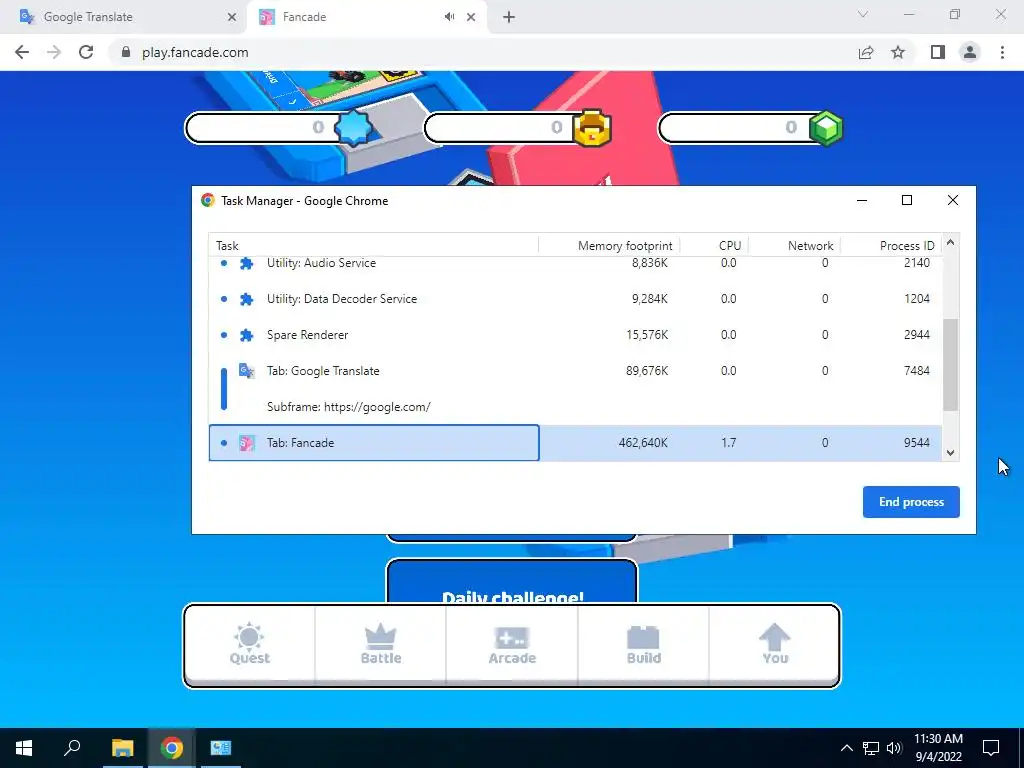Close the Fancade tab
The width and height of the screenshot is (1024, 768).
coord(471,18)
